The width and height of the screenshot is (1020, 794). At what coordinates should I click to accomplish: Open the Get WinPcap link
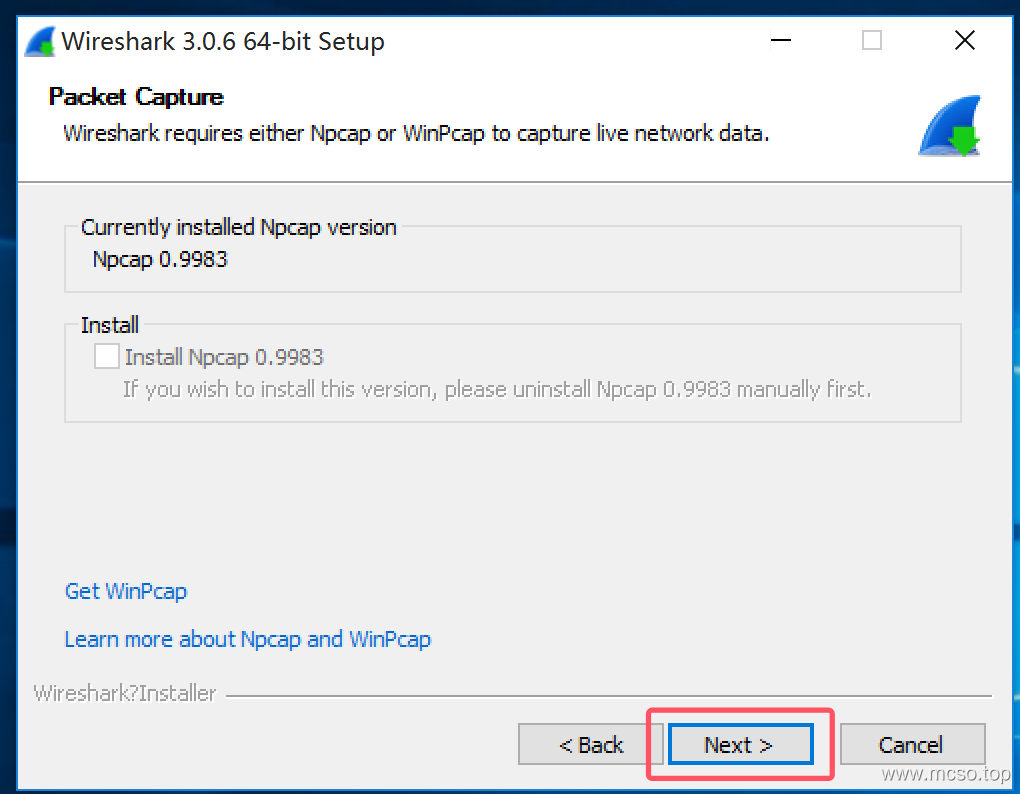pyautogui.click(x=126, y=591)
